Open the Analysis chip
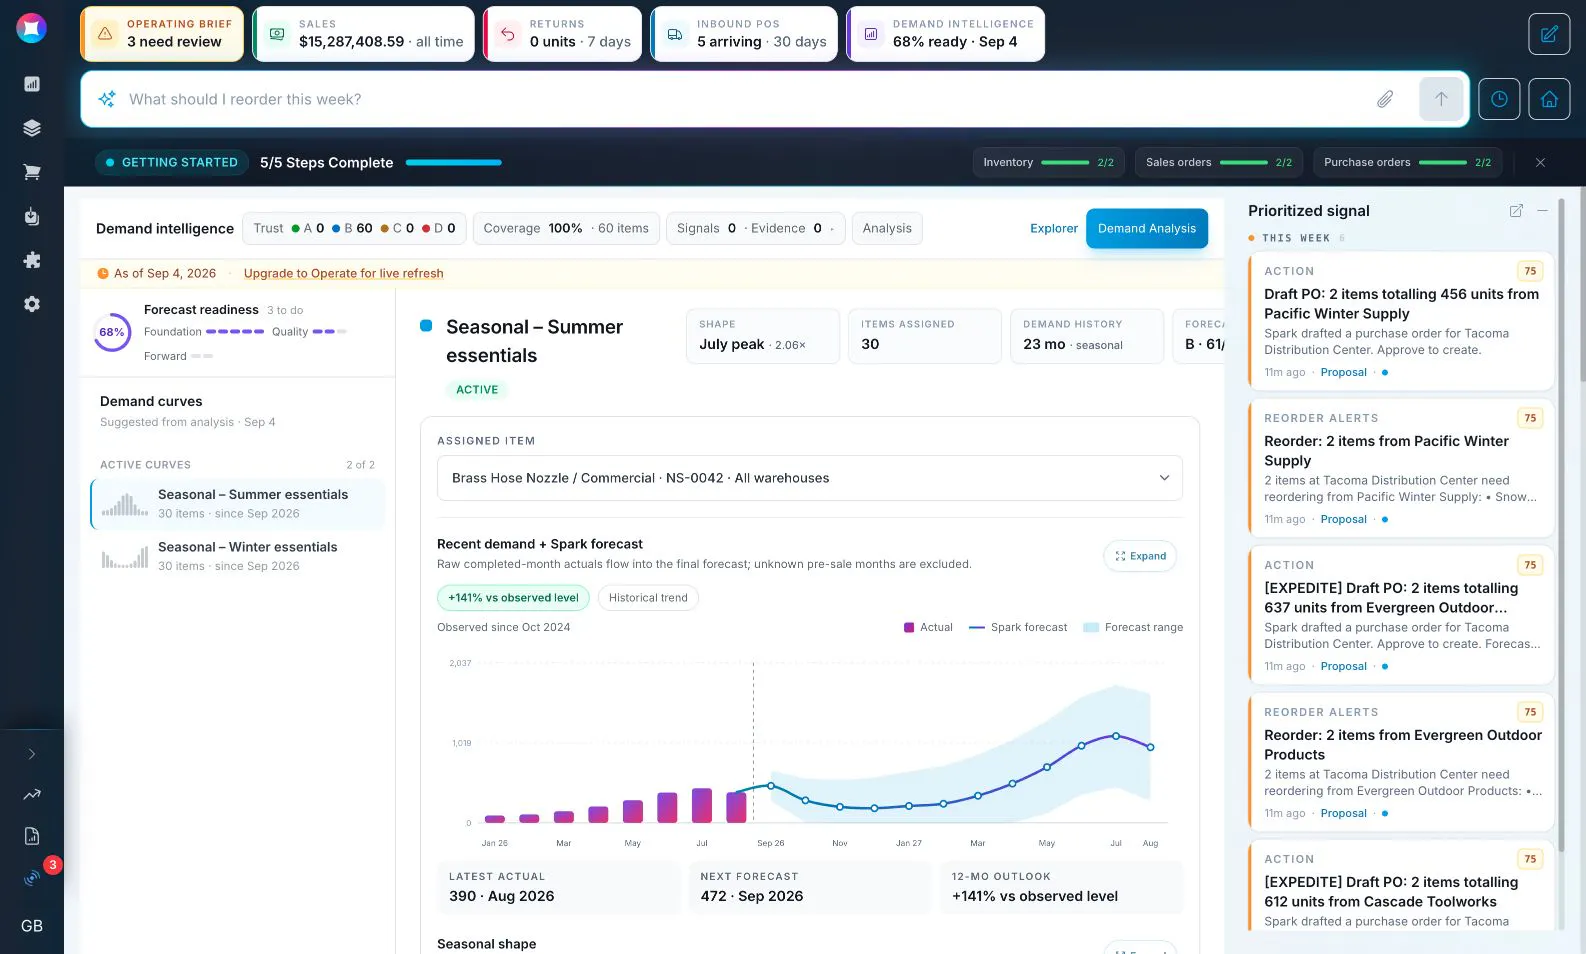Viewport: 1586px width, 954px height. (x=887, y=228)
